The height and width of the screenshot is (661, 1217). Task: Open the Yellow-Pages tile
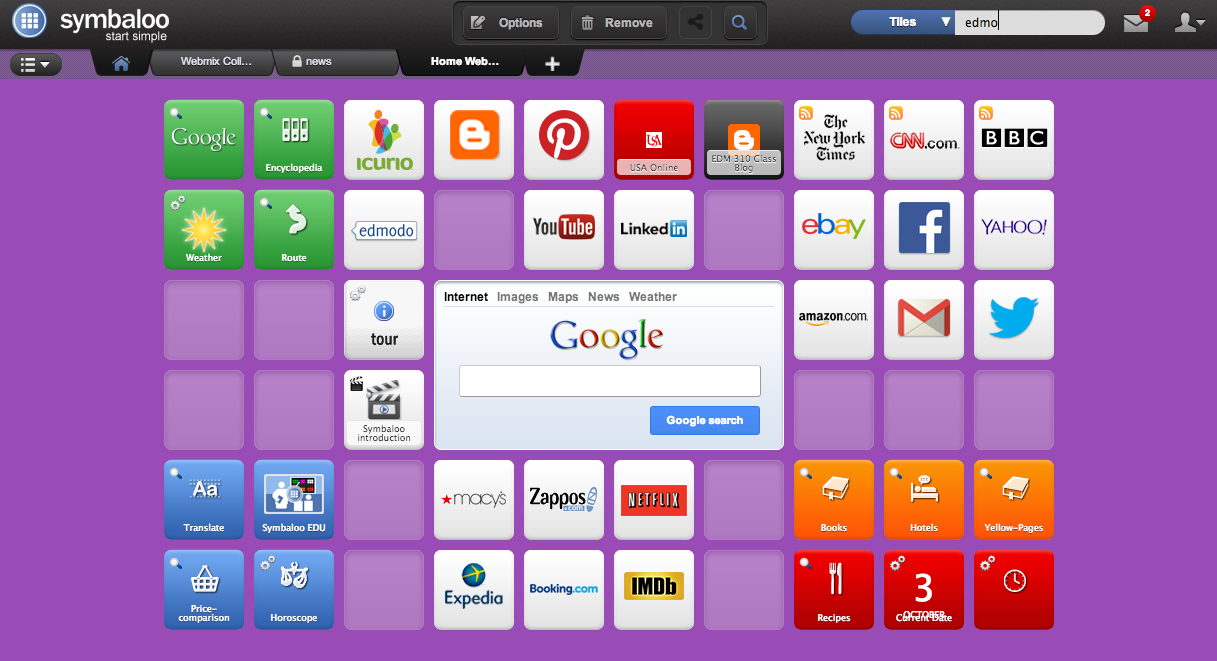pyautogui.click(x=1014, y=500)
